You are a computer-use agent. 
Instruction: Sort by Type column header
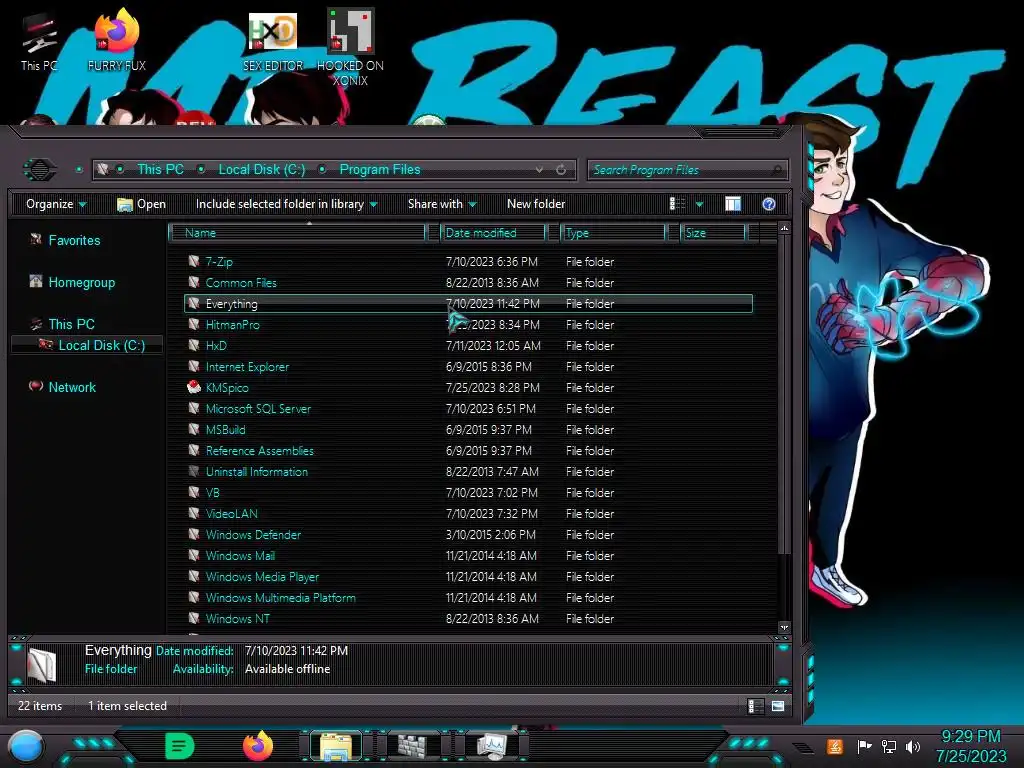tap(613, 232)
